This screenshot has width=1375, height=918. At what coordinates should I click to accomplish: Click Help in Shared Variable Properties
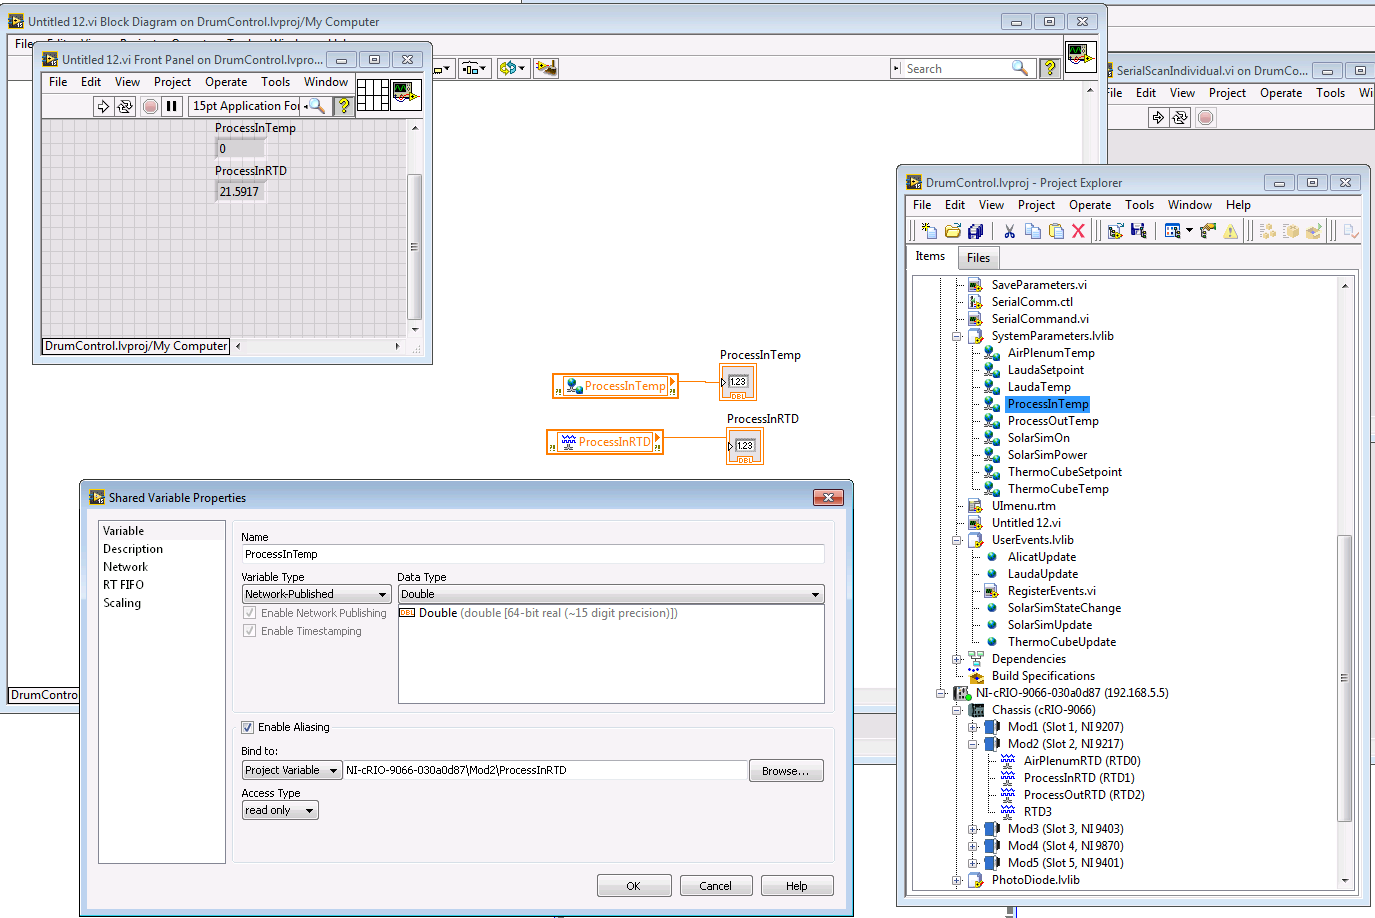point(797,886)
